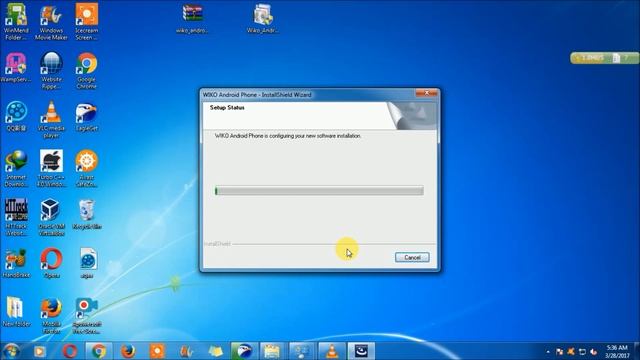Switch to Google Chrome in taskbar
640x360 pixels.
99,351
